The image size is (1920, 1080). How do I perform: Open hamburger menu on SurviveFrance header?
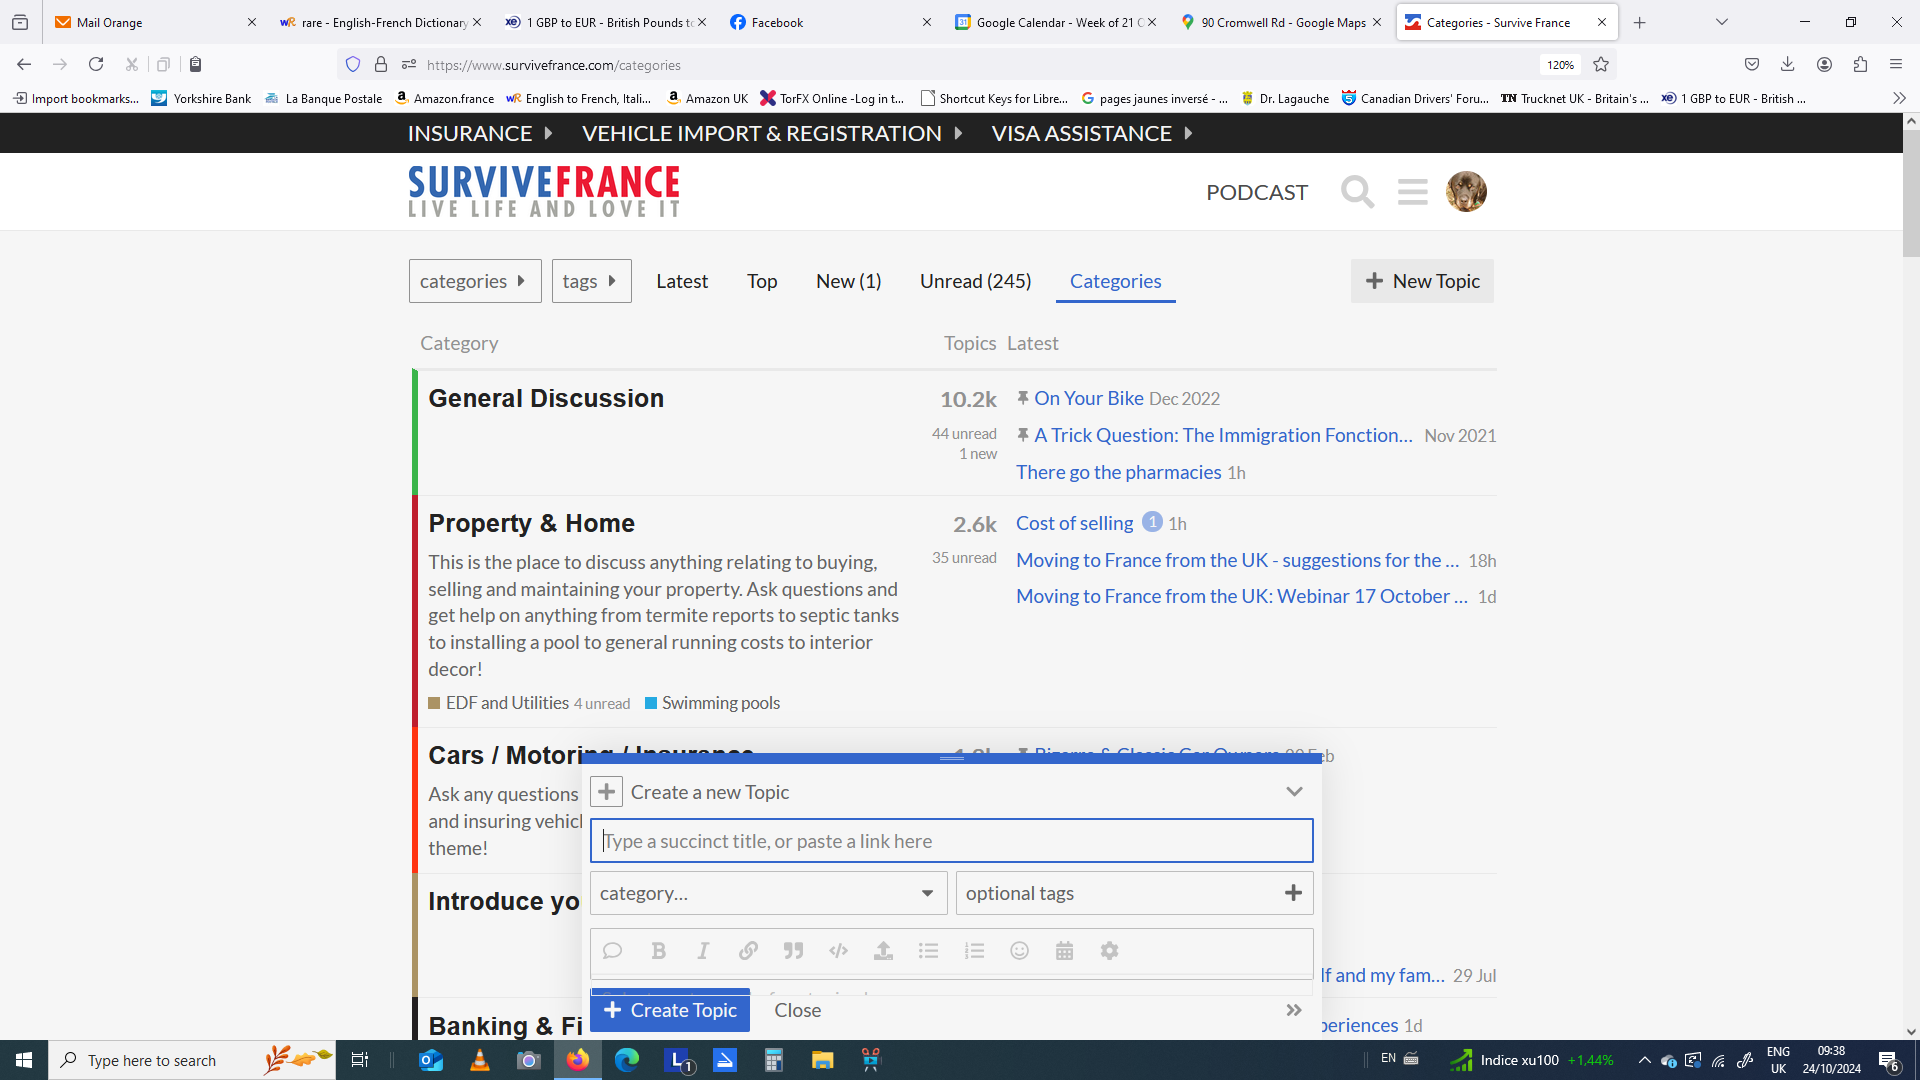point(1412,191)
